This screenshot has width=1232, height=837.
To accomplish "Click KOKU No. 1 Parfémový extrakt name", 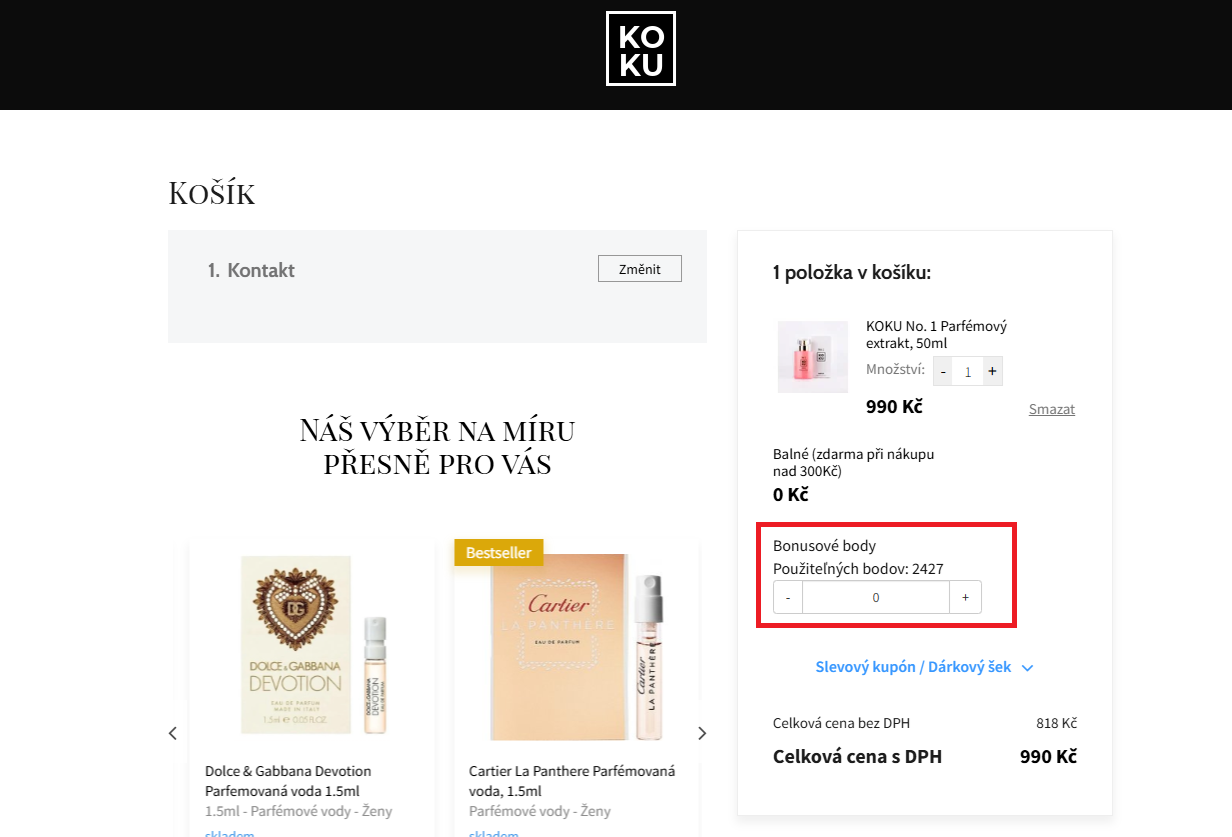I will coord(936,335).
